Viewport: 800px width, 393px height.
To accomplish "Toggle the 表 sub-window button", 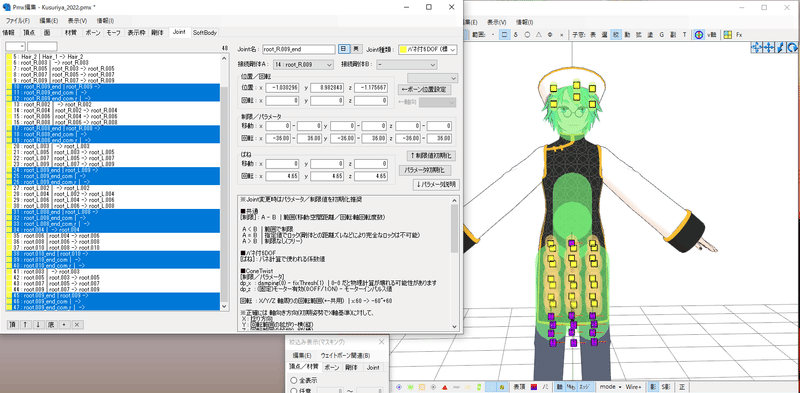I will click(593, 35).
